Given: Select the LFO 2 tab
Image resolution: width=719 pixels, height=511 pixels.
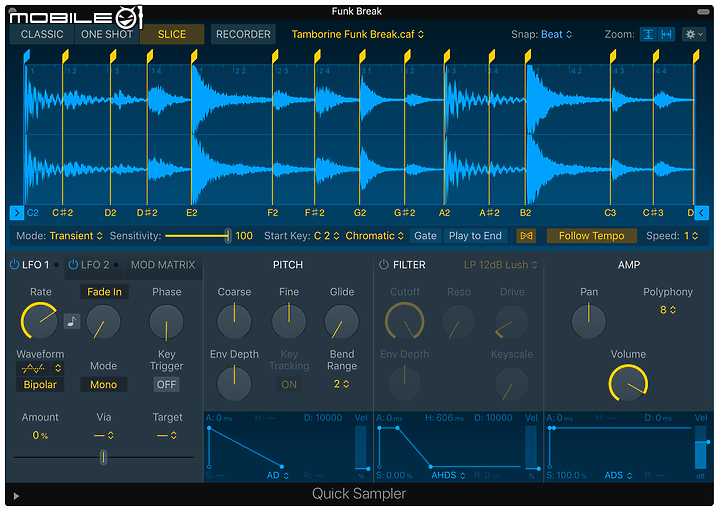Looking at the screenshot, I should 95,265.
